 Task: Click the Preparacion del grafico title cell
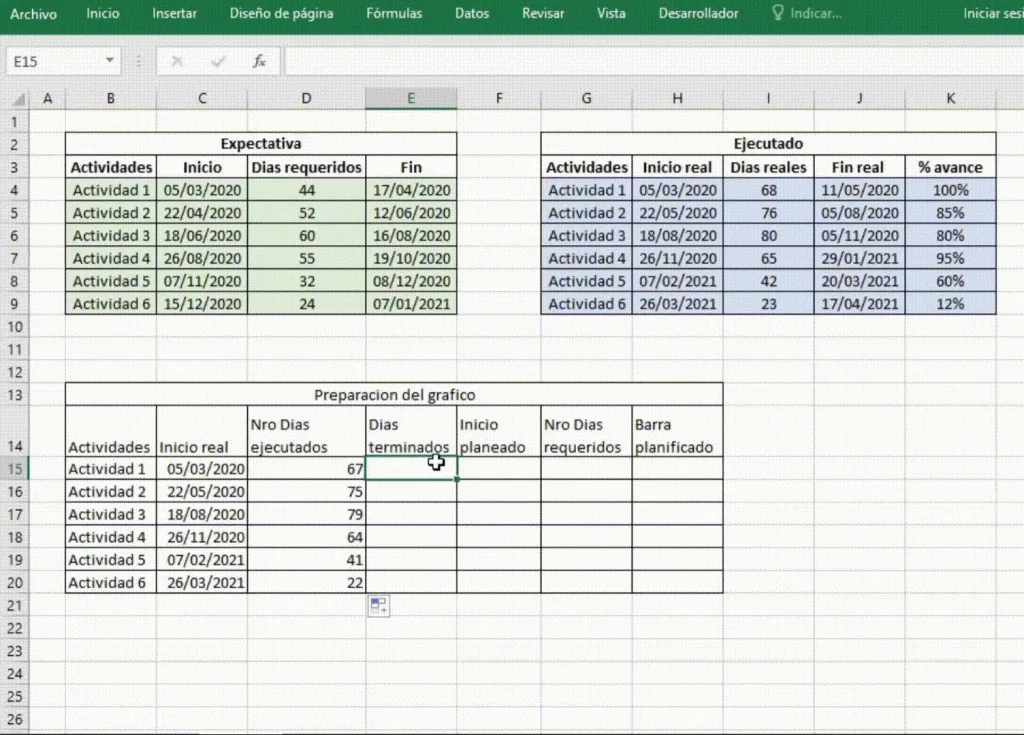click(x=394, y=395)
